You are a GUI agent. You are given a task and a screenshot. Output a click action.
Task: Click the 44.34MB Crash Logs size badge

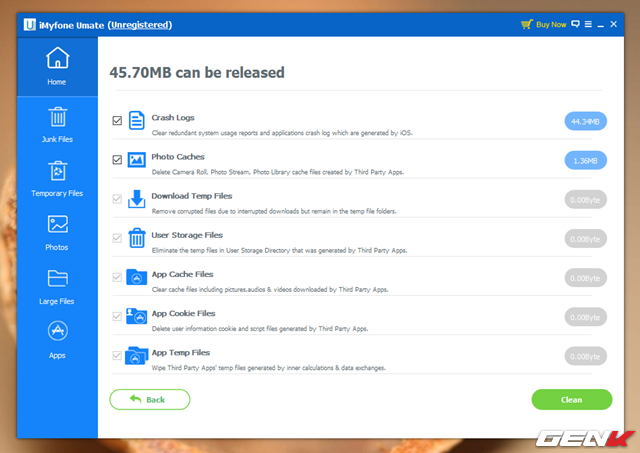pyautogui.click(x=585, y=121)
